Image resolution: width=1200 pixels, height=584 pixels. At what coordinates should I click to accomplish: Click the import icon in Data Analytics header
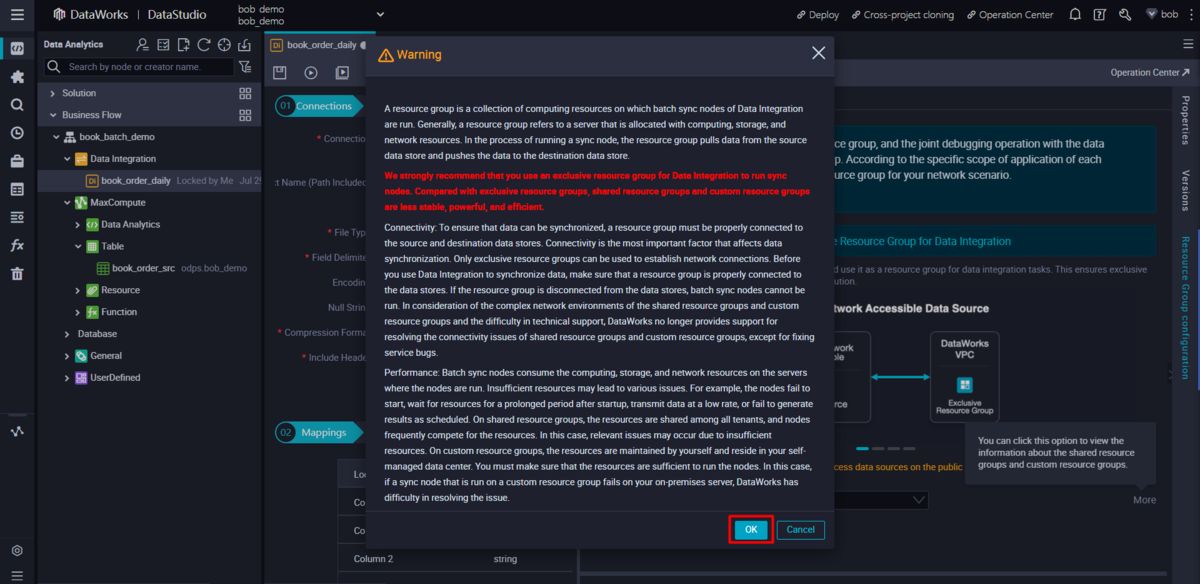coord(245,45)
